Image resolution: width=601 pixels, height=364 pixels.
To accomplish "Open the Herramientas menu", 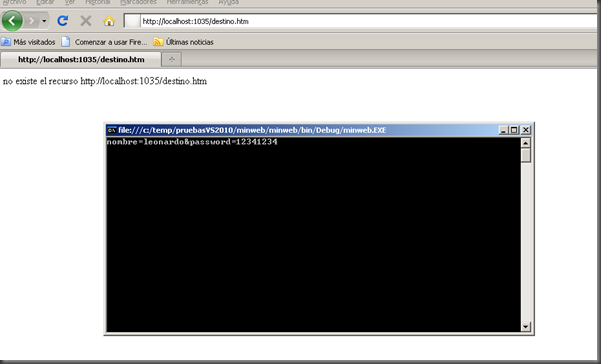I will (x=187, y=2).
